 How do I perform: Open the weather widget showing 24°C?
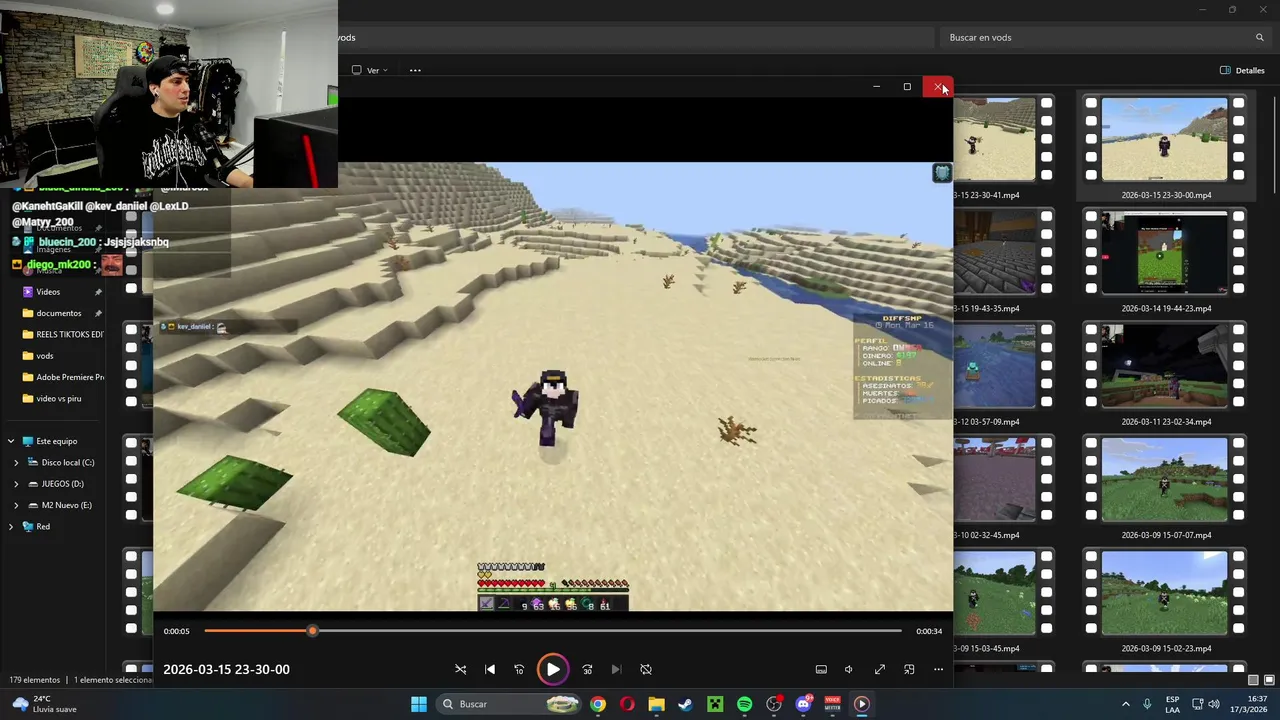40,704
